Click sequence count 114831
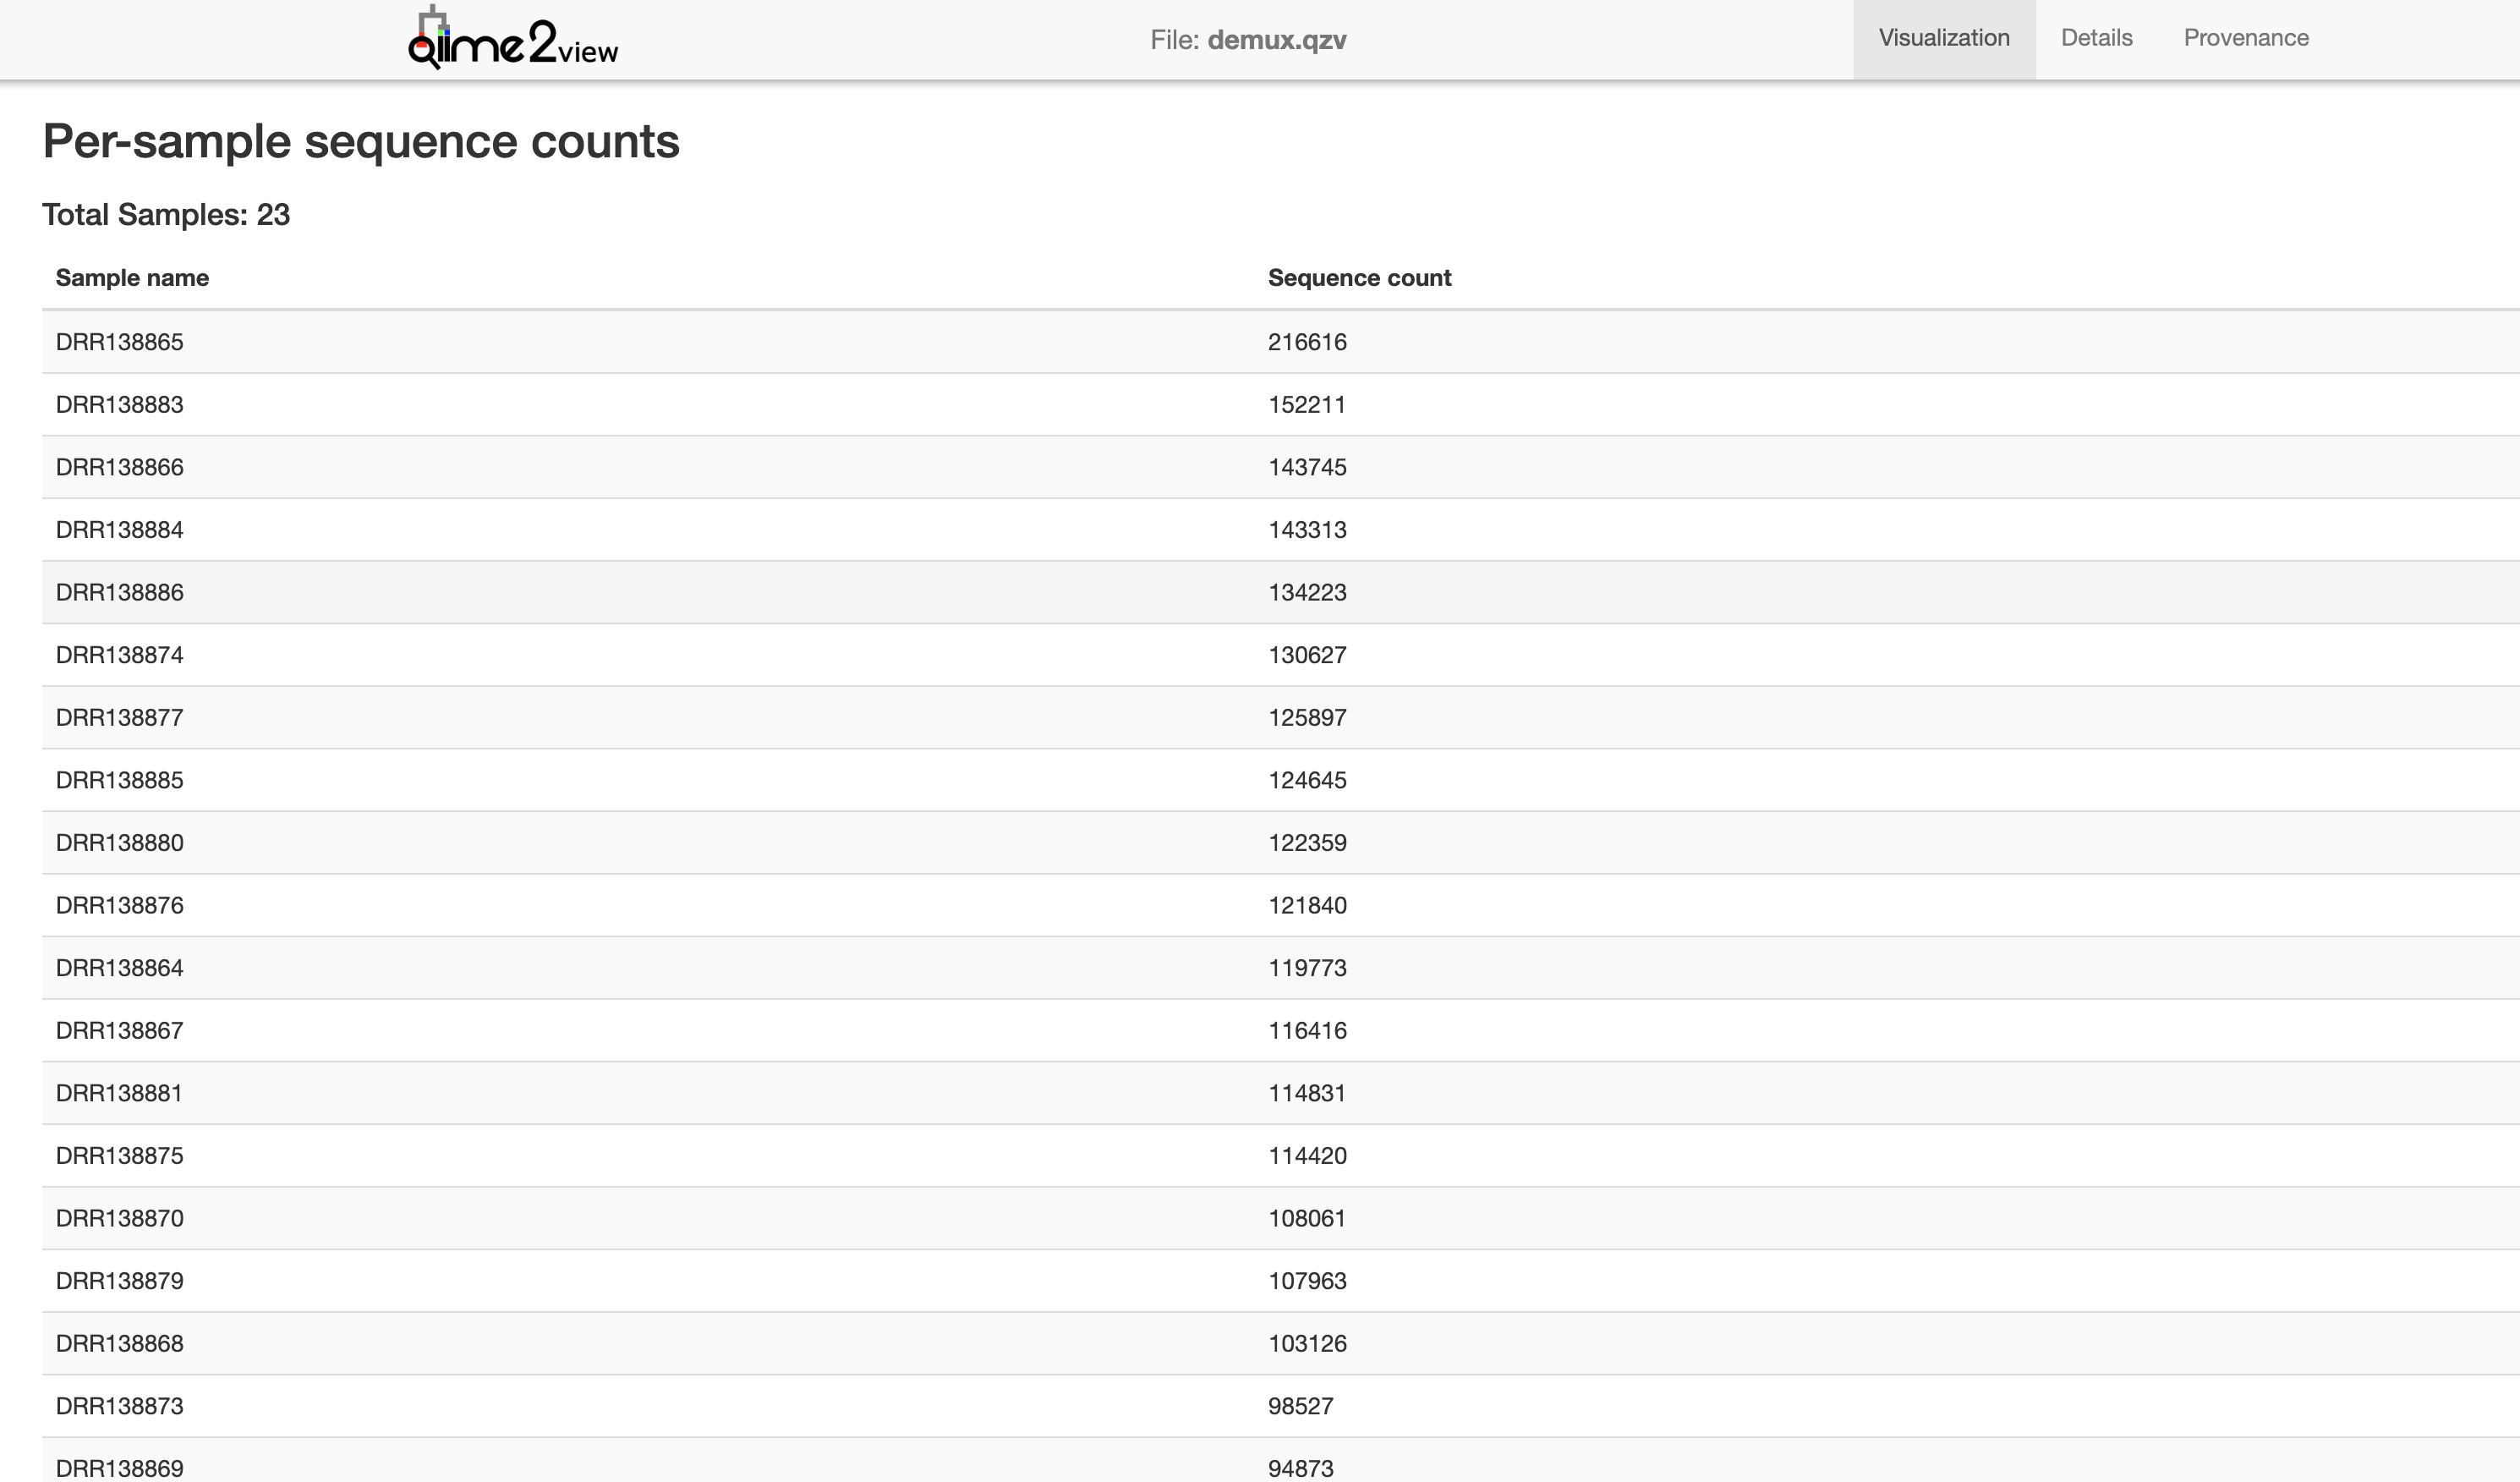Image resolution: width=2520 pixels, height=1482 pixels. point(1307,1093)
